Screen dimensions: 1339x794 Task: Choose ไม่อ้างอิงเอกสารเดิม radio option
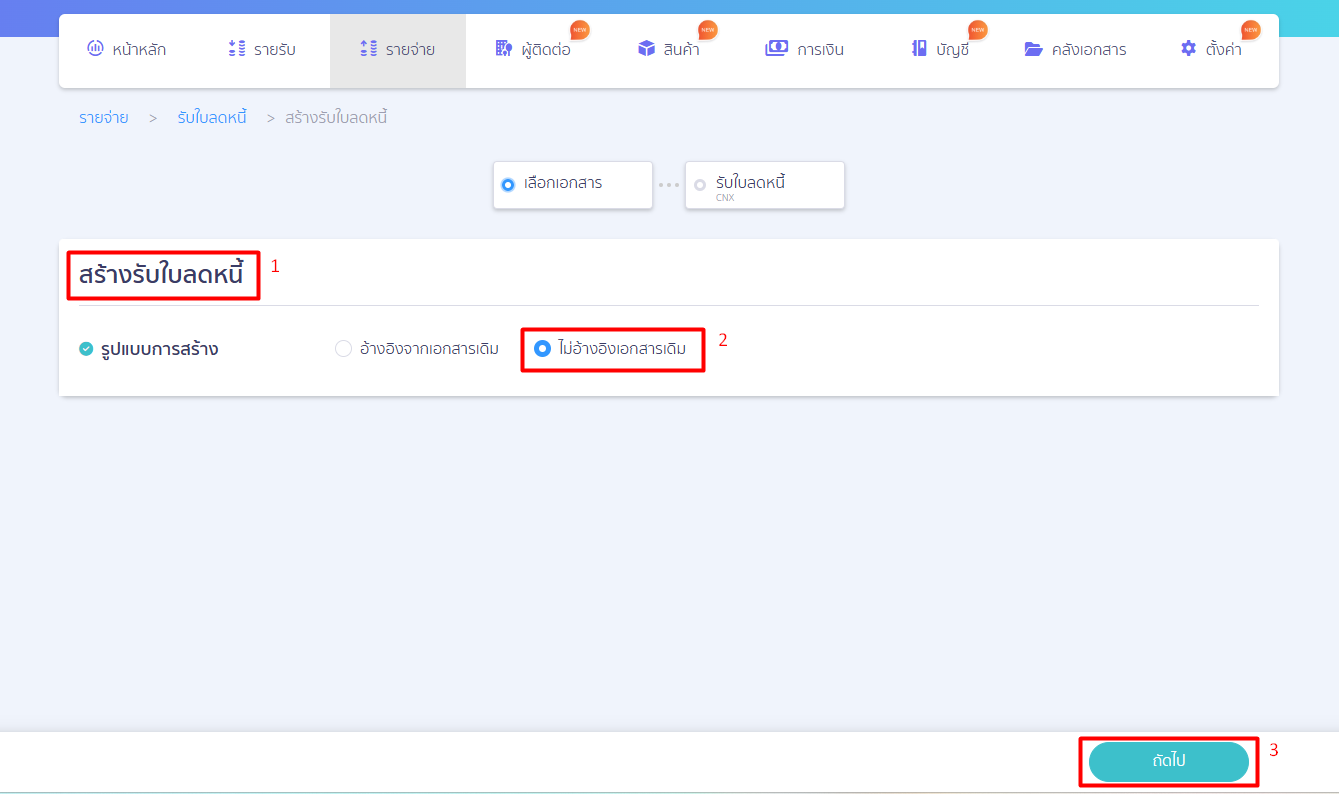pyautogui.click(x=611, y=349)
